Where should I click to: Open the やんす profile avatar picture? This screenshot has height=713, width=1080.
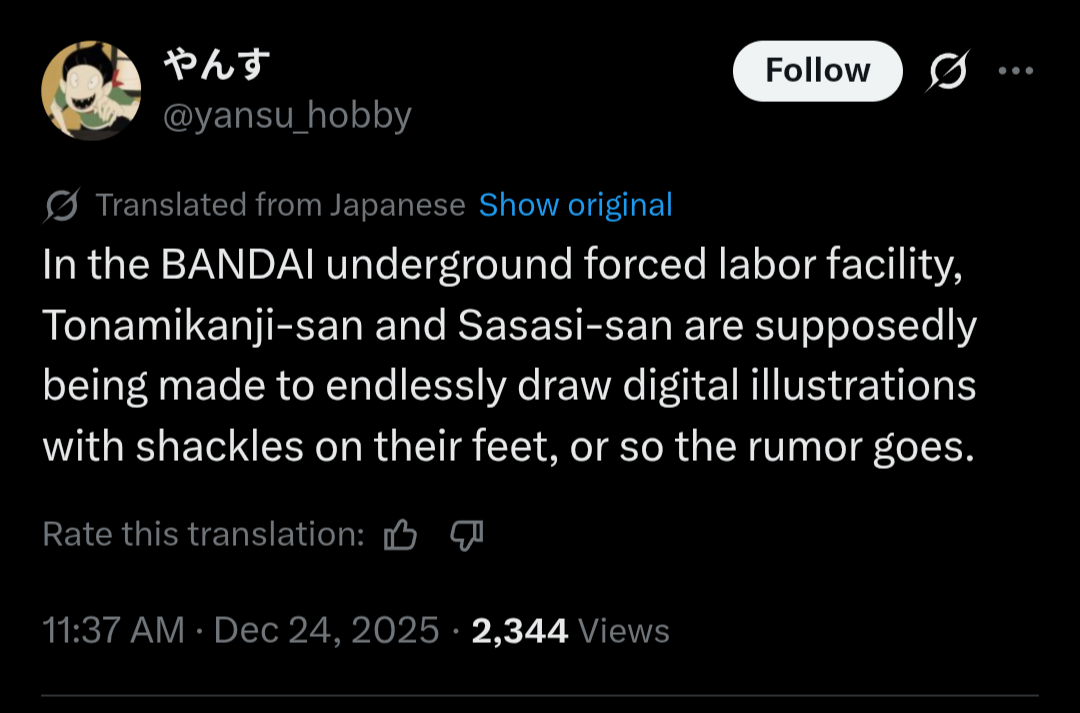91,90
